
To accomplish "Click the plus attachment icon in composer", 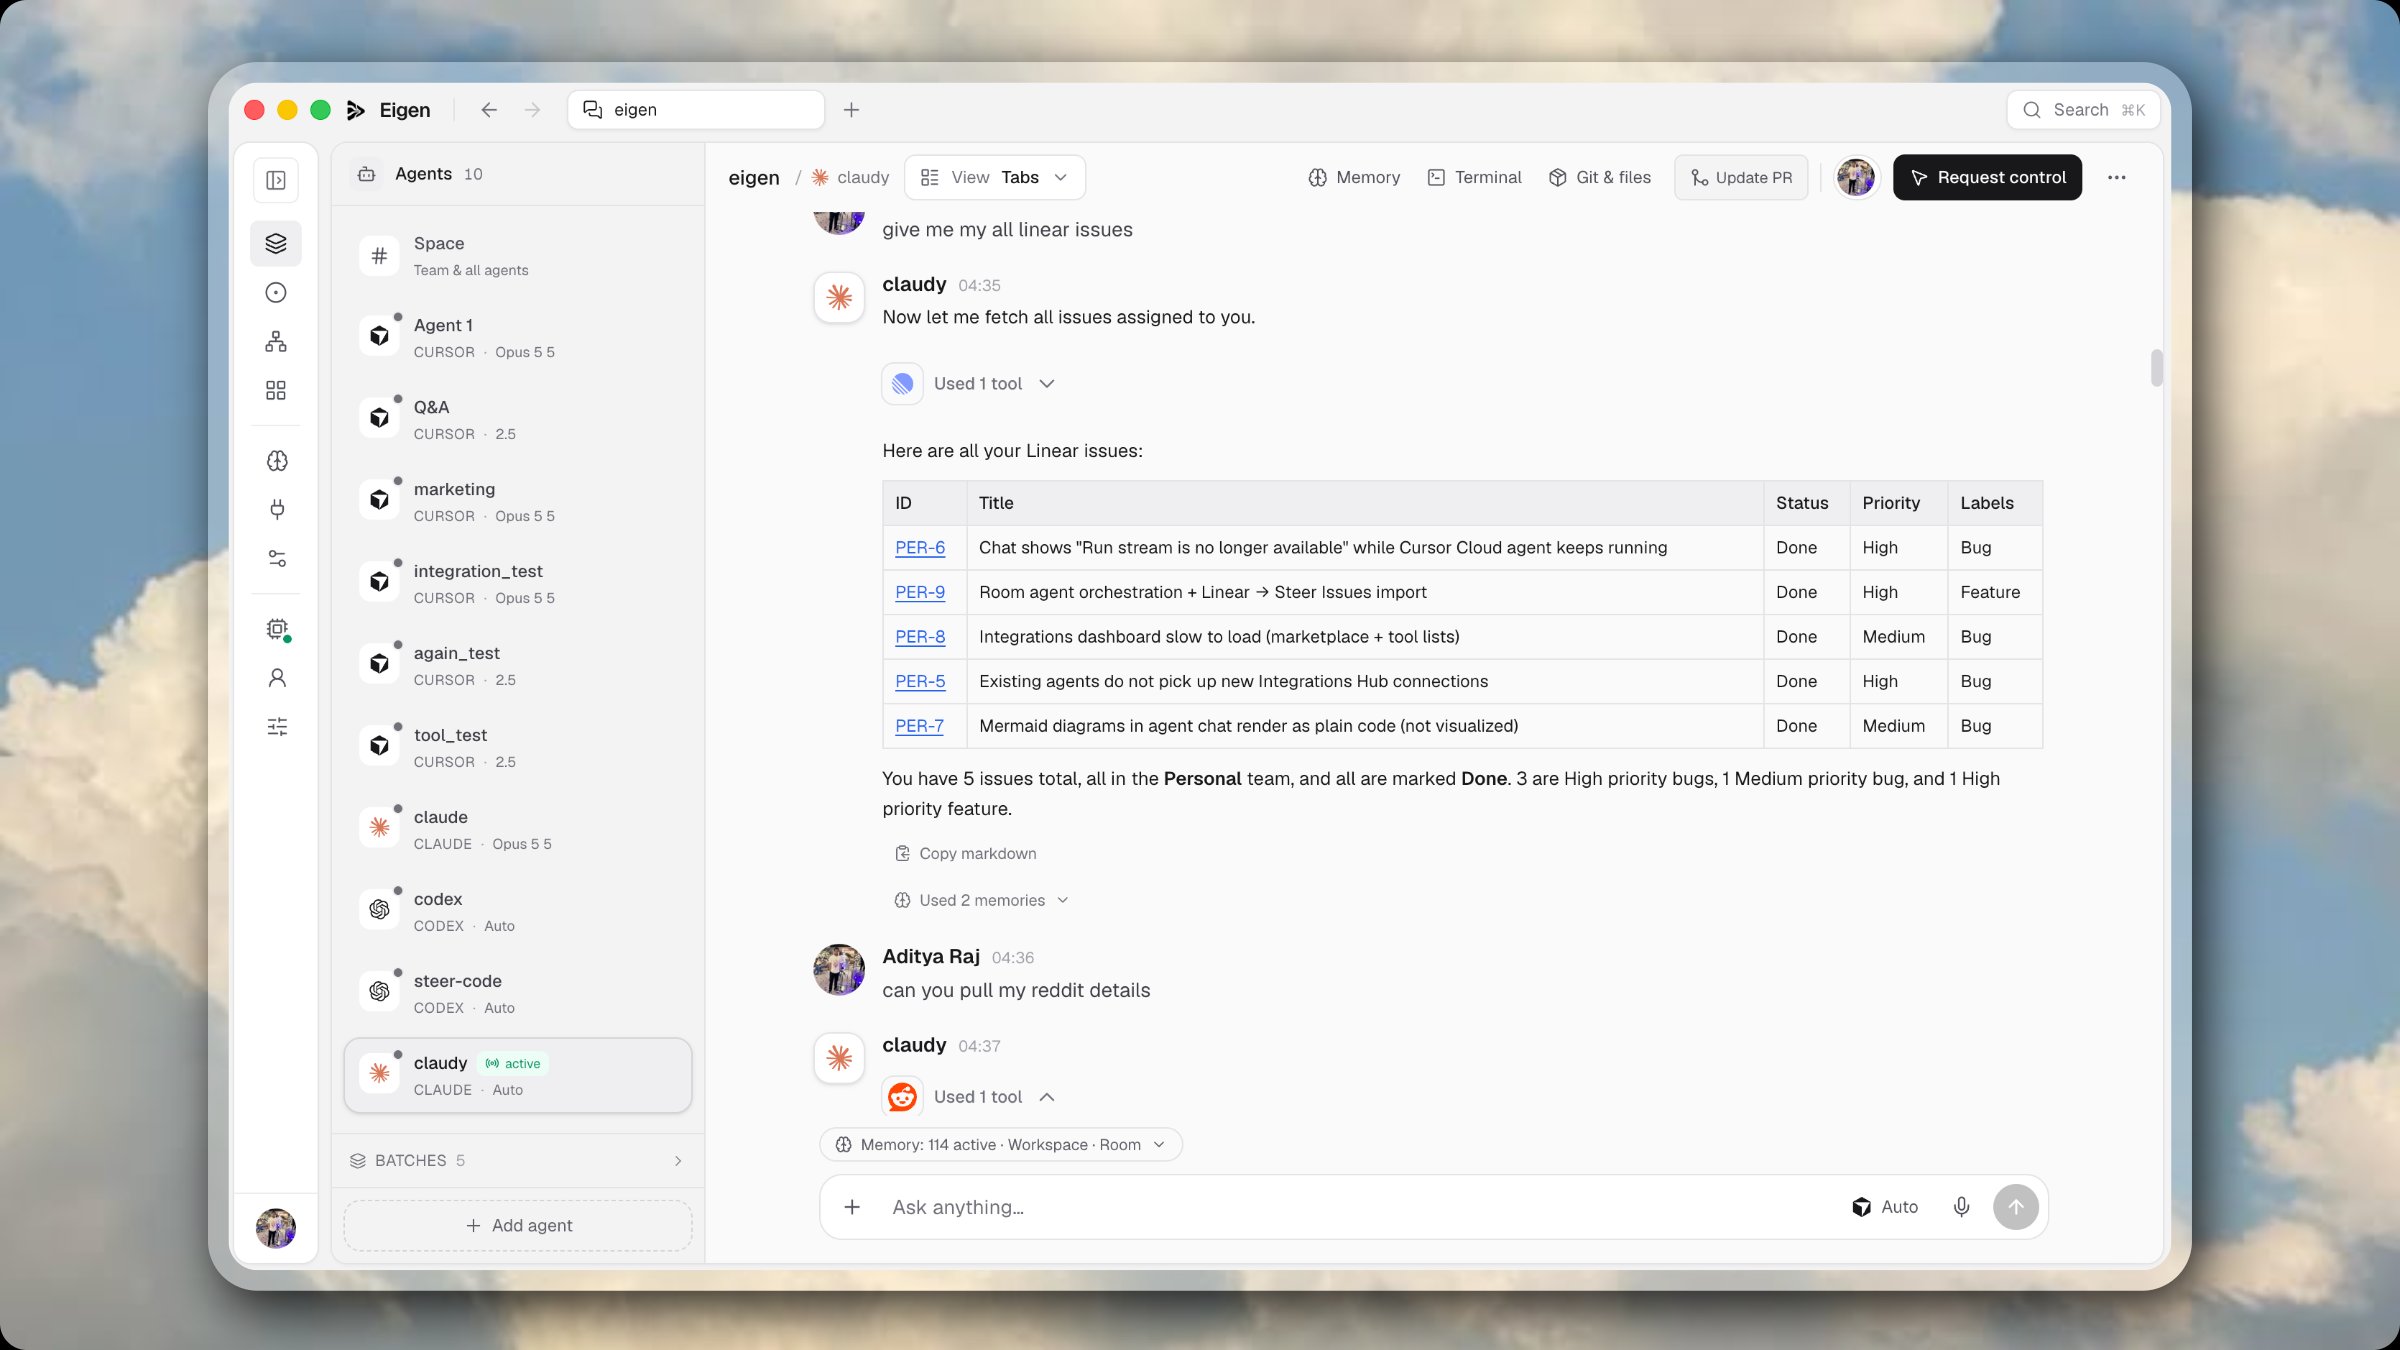I will click(x=852, y=1207).
